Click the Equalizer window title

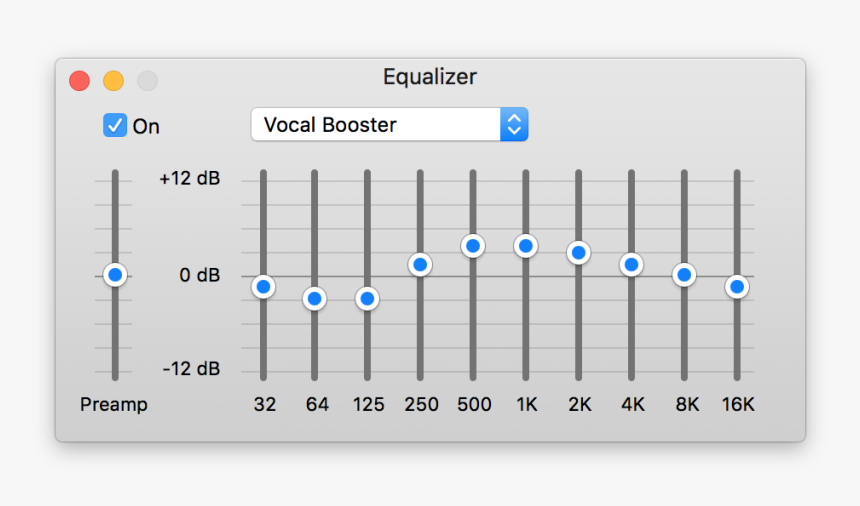(x=430, y=77)
